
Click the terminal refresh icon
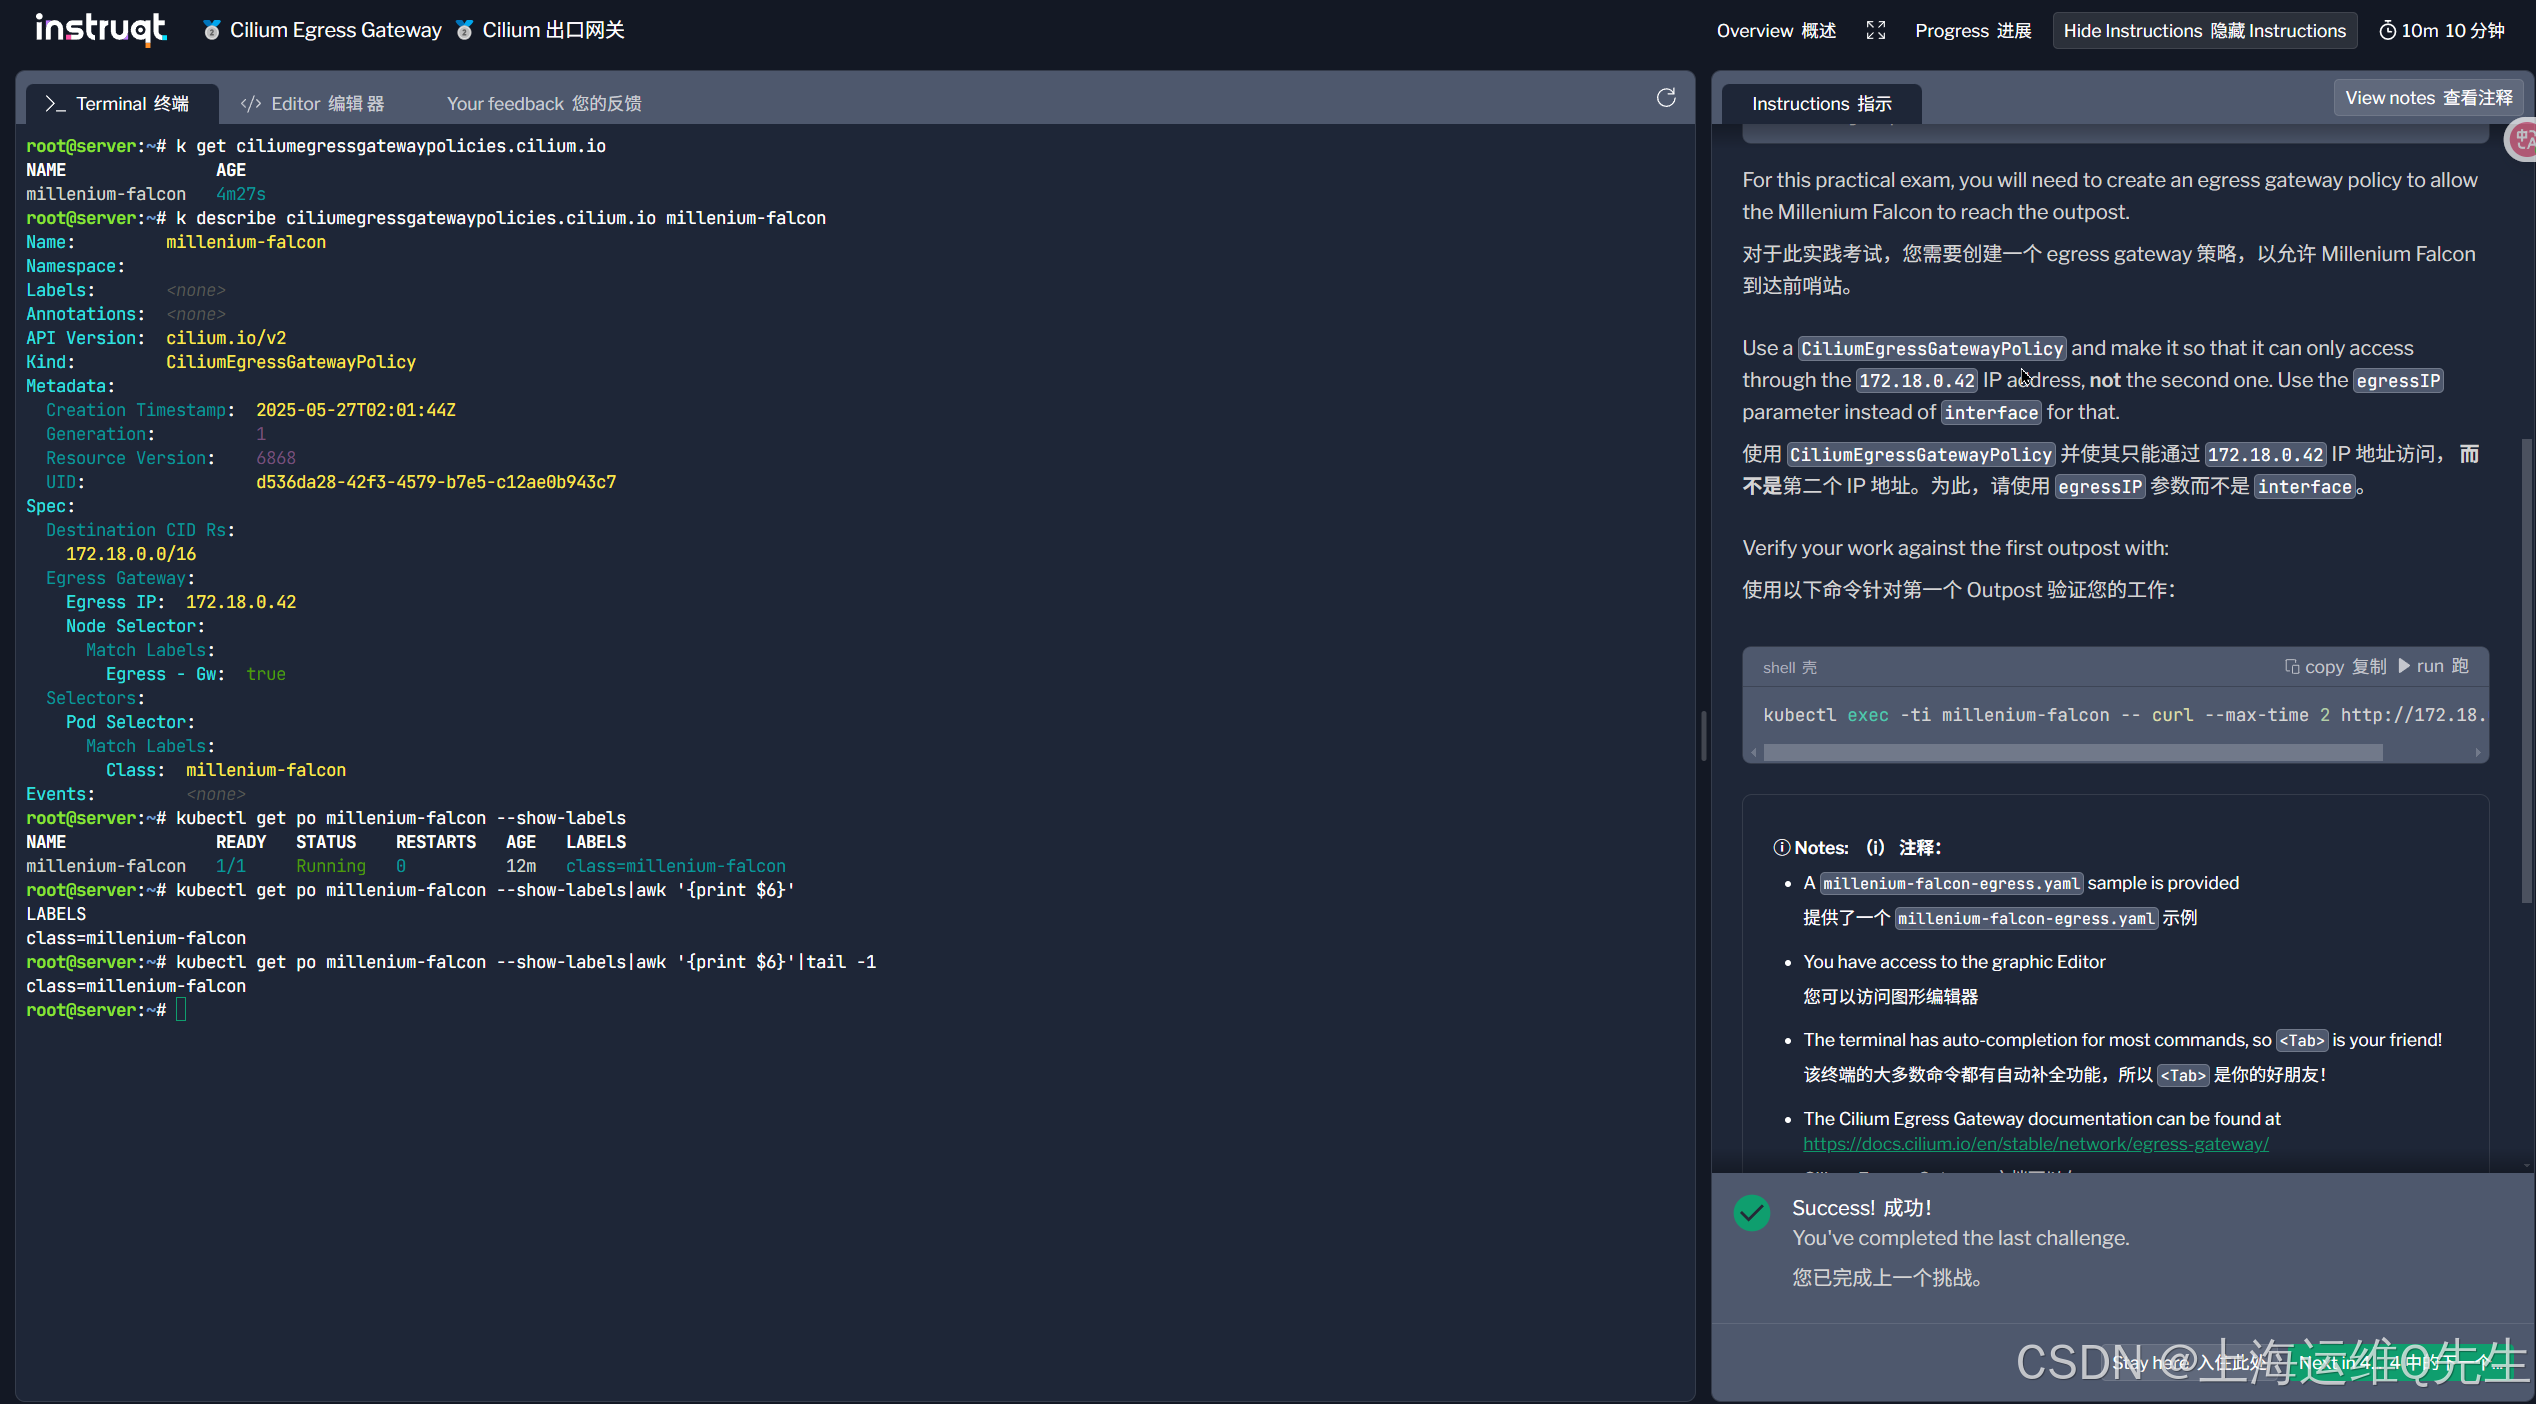[1666, 98]
